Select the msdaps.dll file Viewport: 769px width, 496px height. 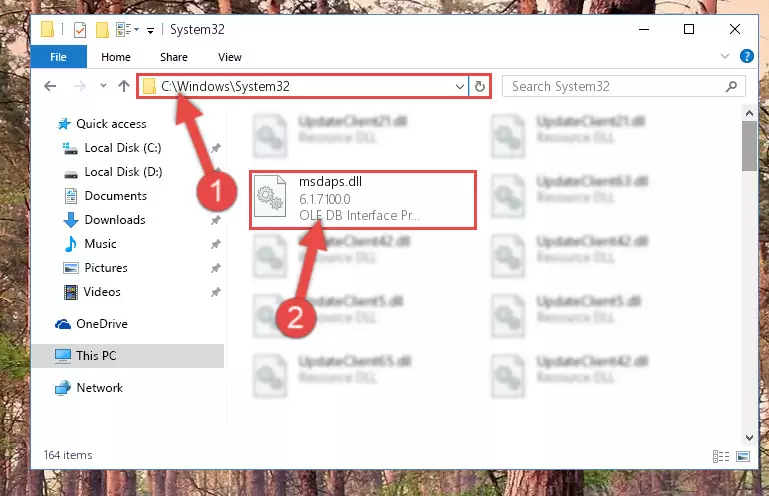(x=363, y=199)
